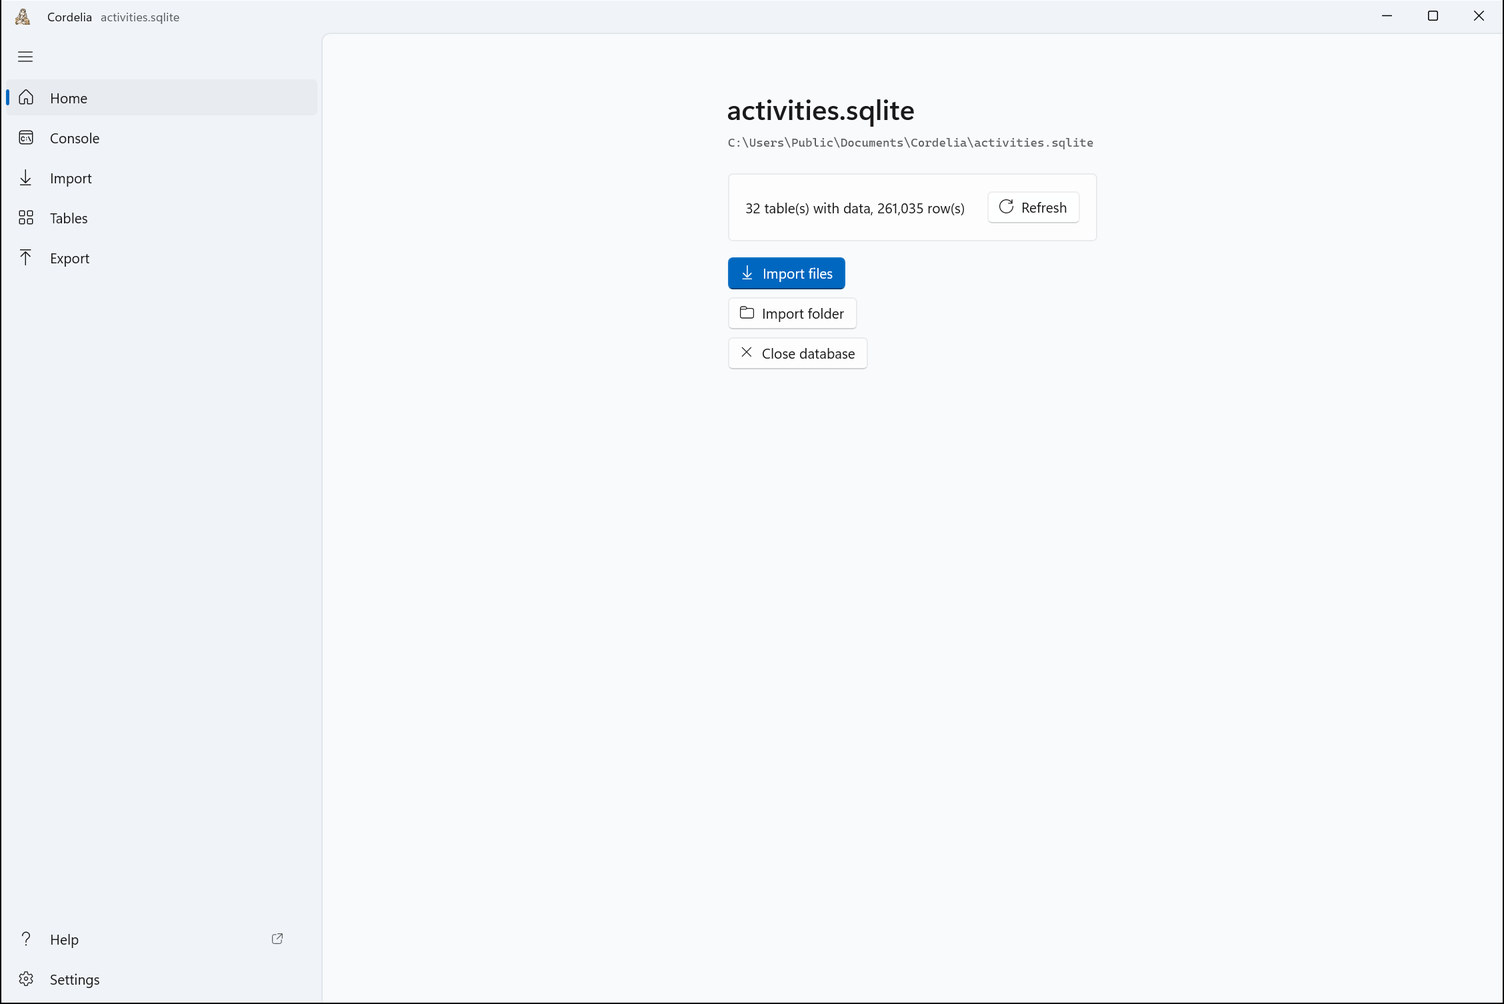Go to the Import section
The height and width of the screenshot is (1004, 1504).
pyautogui.click(x=161, y=178)
